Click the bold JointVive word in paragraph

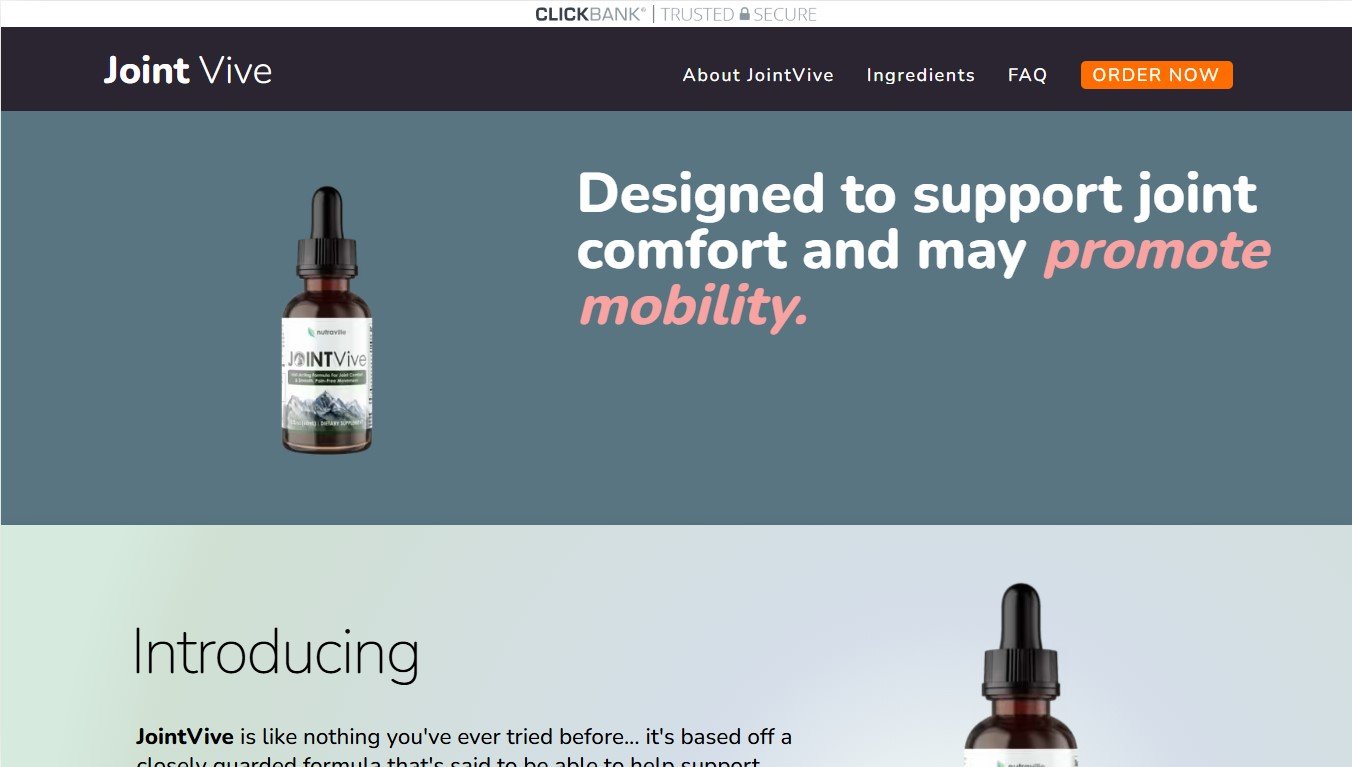[185, 737]
